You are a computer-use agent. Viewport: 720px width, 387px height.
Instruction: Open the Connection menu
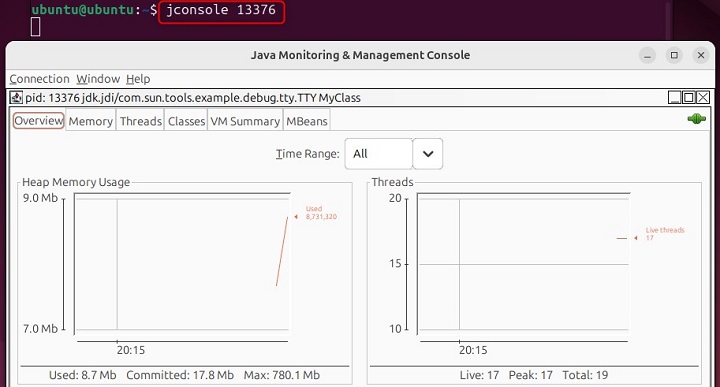[x=39, y=79]
